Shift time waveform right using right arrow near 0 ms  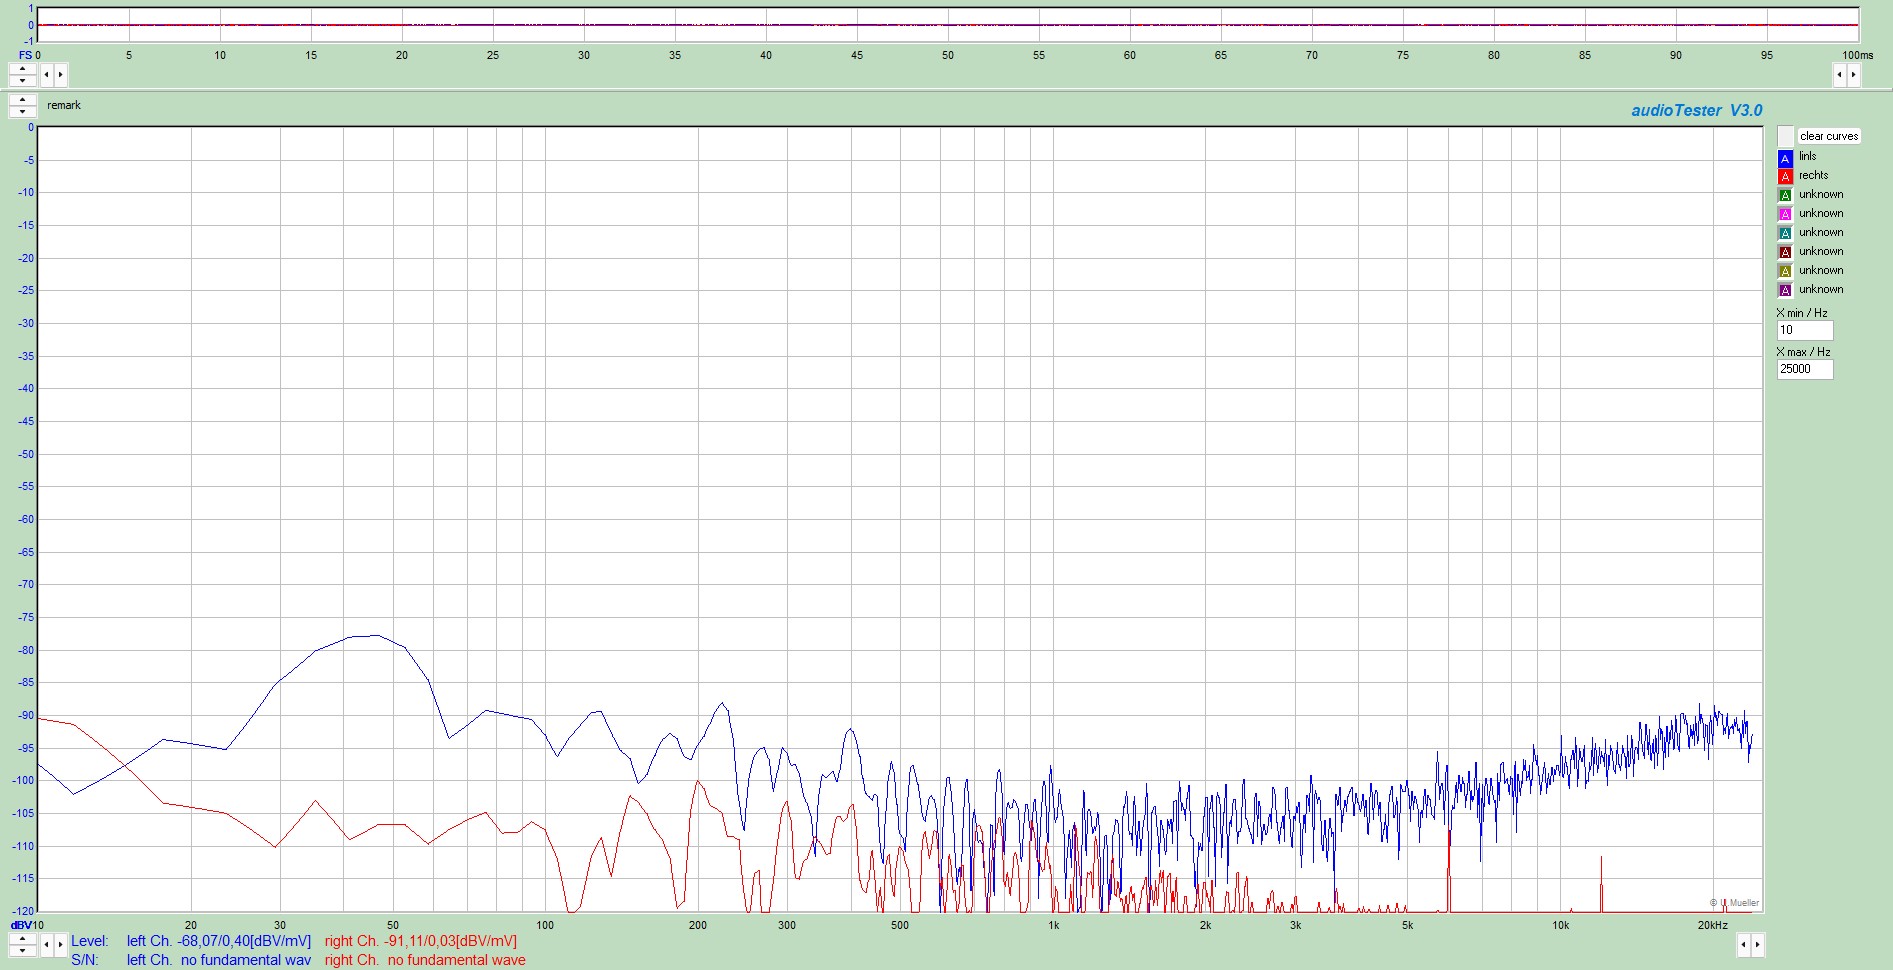pos(60,74)
